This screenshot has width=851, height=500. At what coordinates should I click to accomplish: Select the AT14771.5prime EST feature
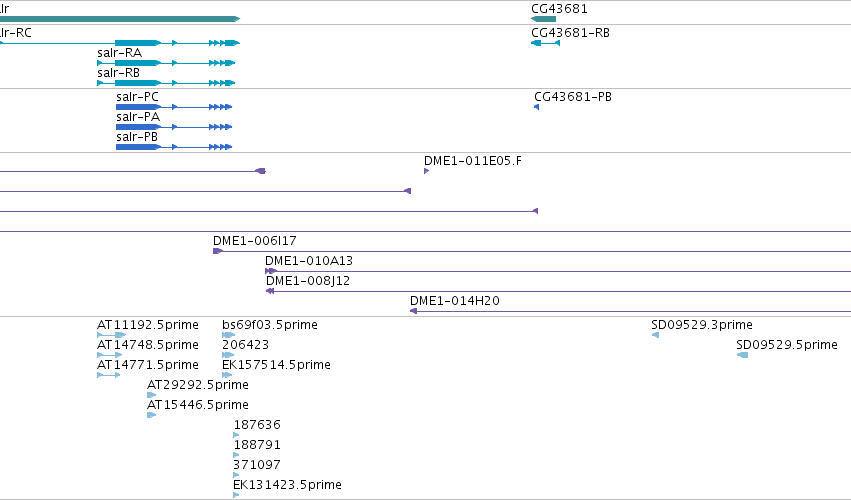coord(109,375)
